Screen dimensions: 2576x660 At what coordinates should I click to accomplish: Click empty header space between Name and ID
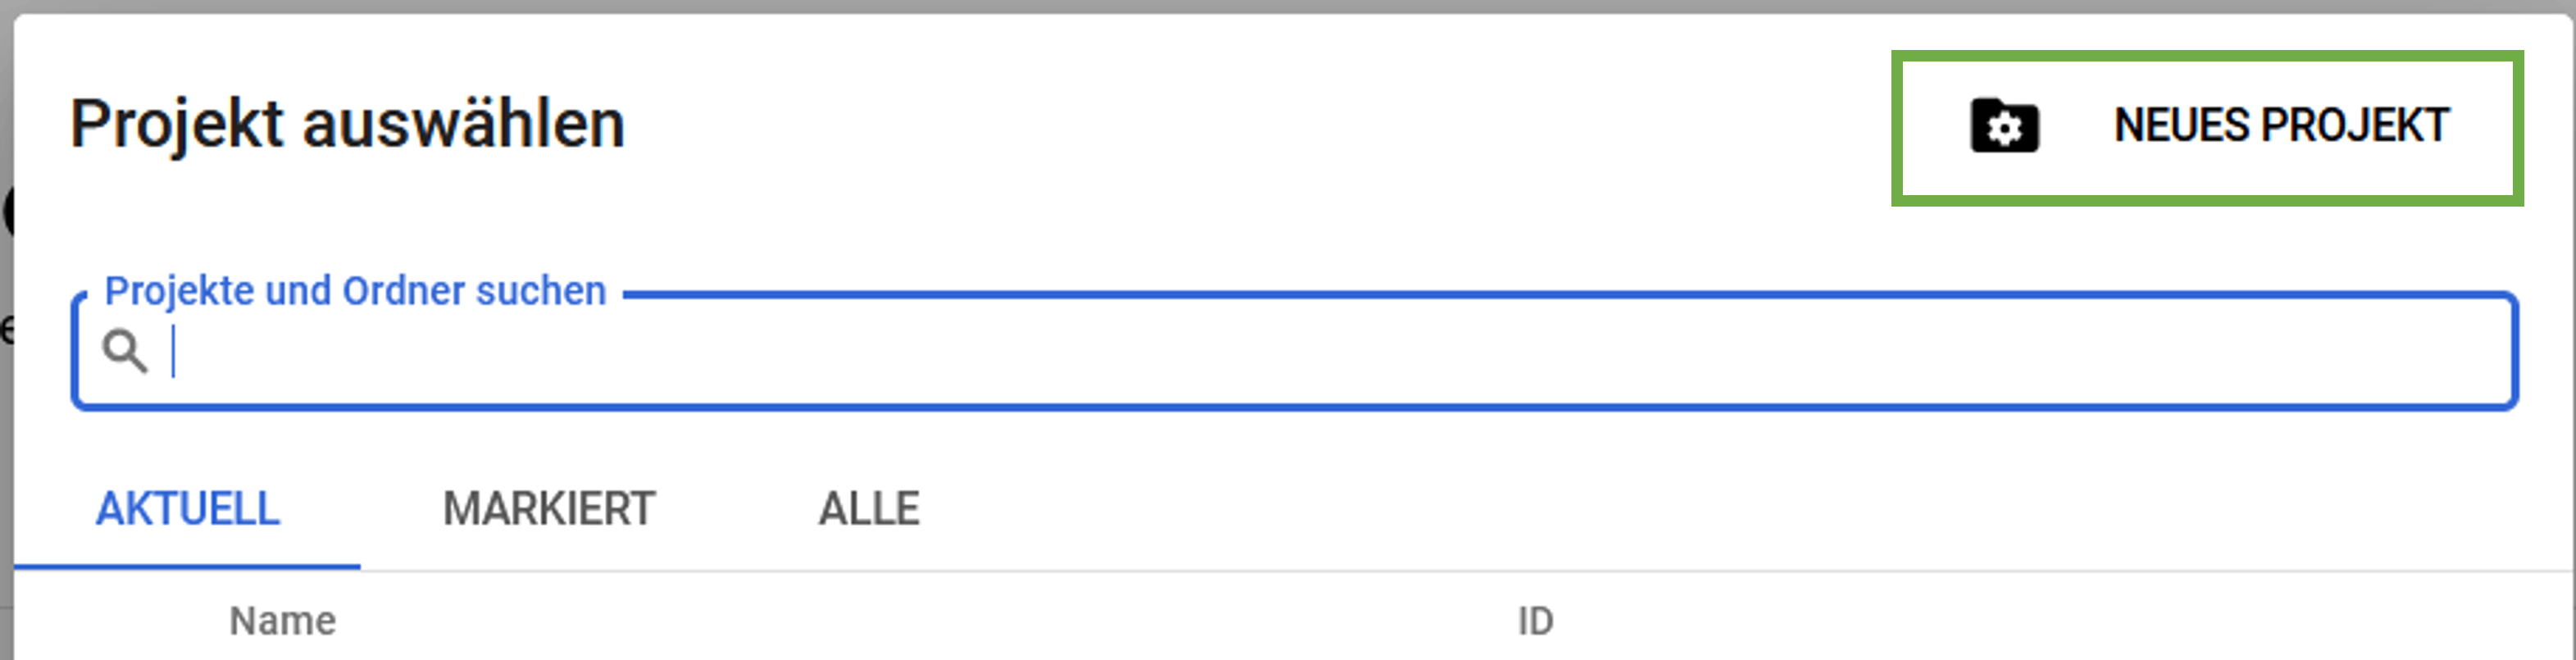tap(900, 622)
